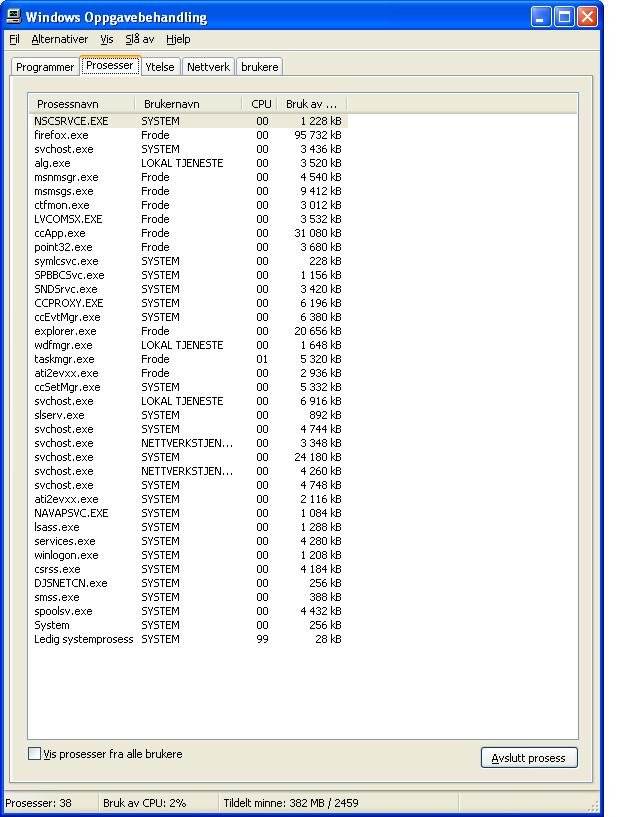640x817 pixels.
Task: Sort by CPU column header
Action: (x=260, y=104)
